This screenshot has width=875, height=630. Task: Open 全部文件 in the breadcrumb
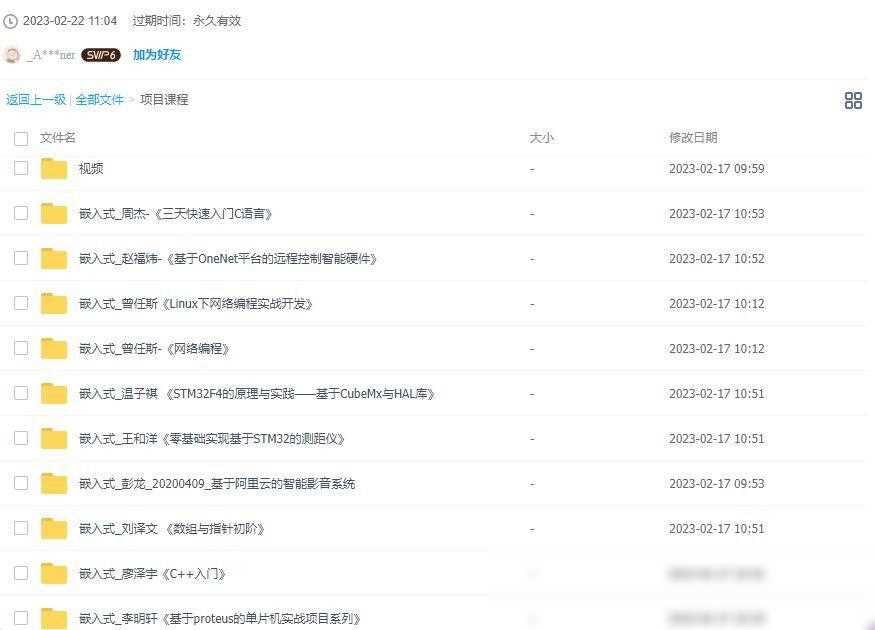(99, 100)
